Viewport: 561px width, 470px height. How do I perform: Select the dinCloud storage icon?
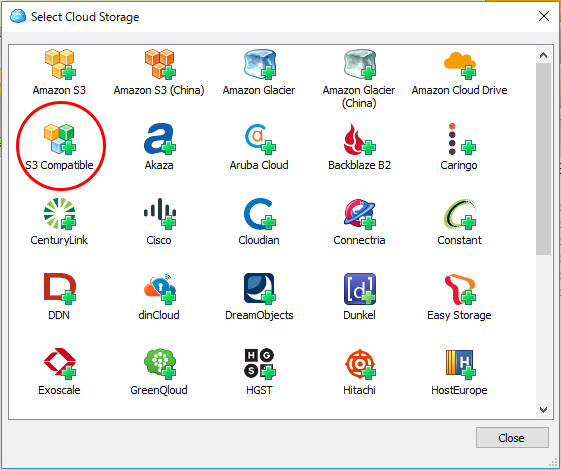(x=160, y=289)
